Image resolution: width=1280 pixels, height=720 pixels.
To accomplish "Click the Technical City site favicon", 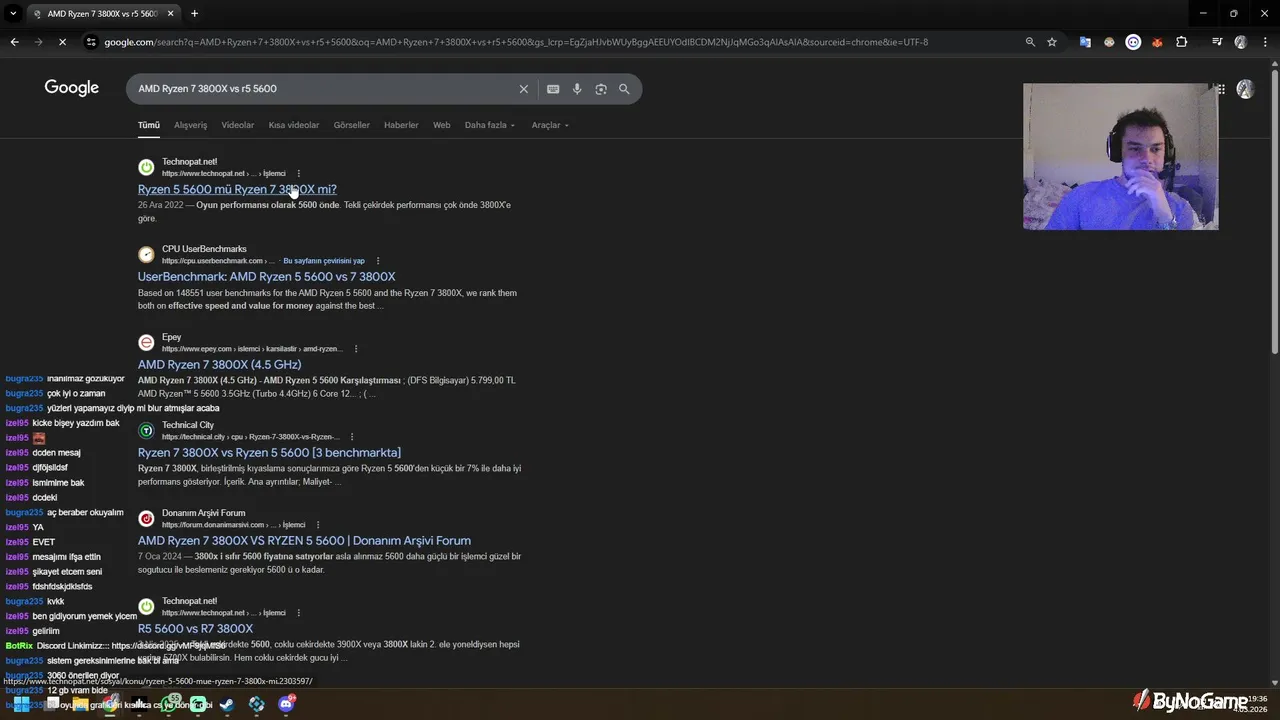I will [x=146, y=431].
